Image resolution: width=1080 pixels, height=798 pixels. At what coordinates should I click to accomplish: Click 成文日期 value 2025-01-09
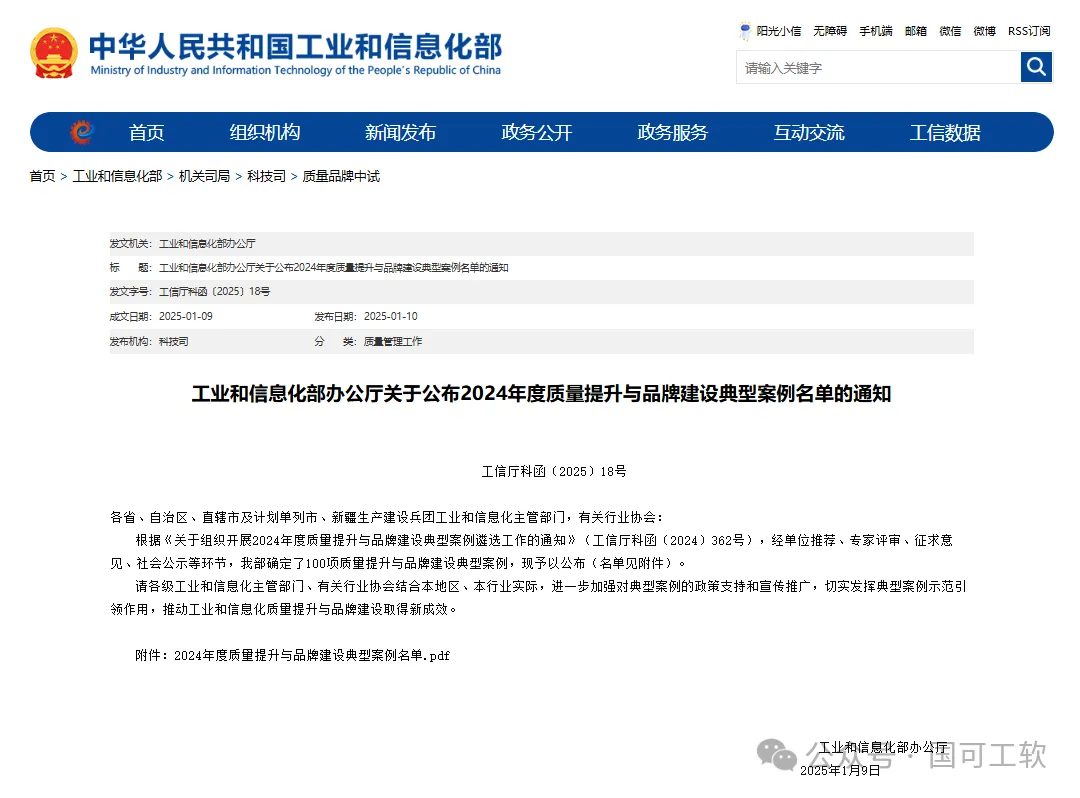(x=185, y=317)
